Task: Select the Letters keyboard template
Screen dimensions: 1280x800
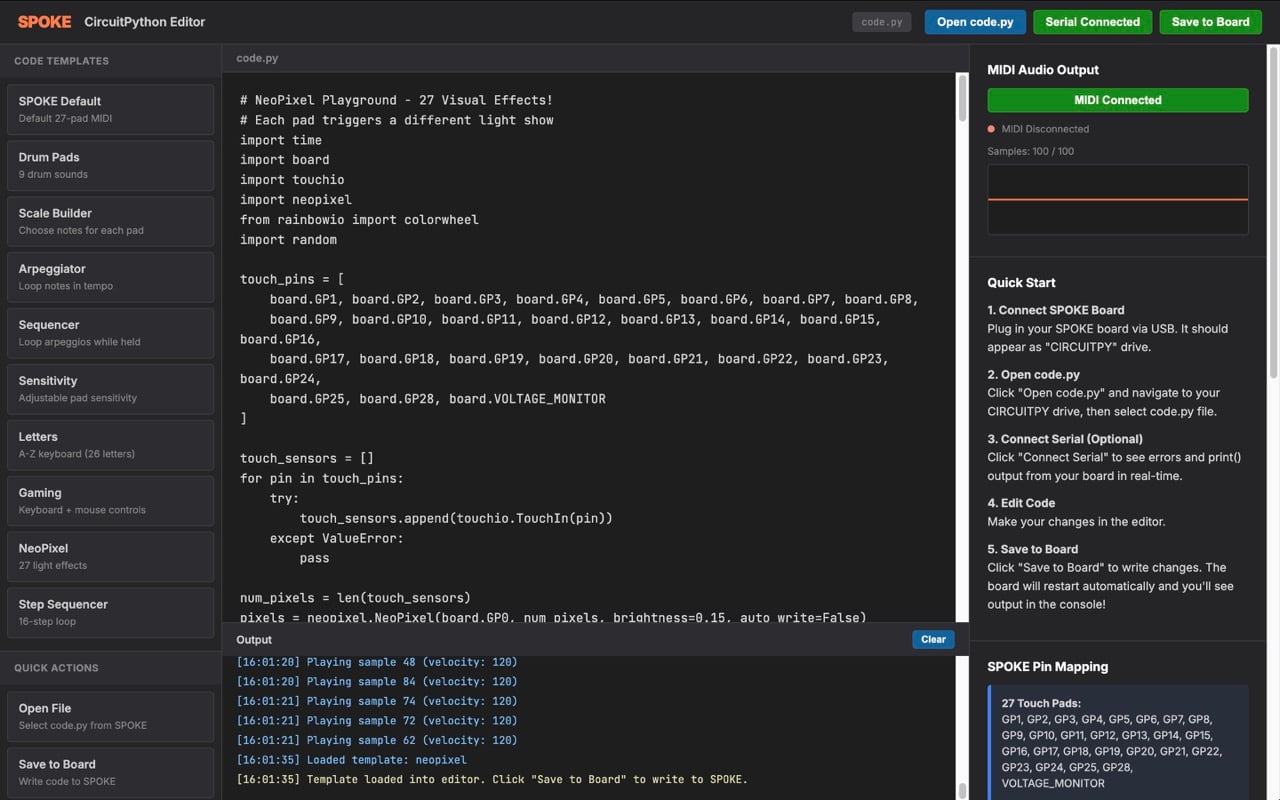Action: 110,445
